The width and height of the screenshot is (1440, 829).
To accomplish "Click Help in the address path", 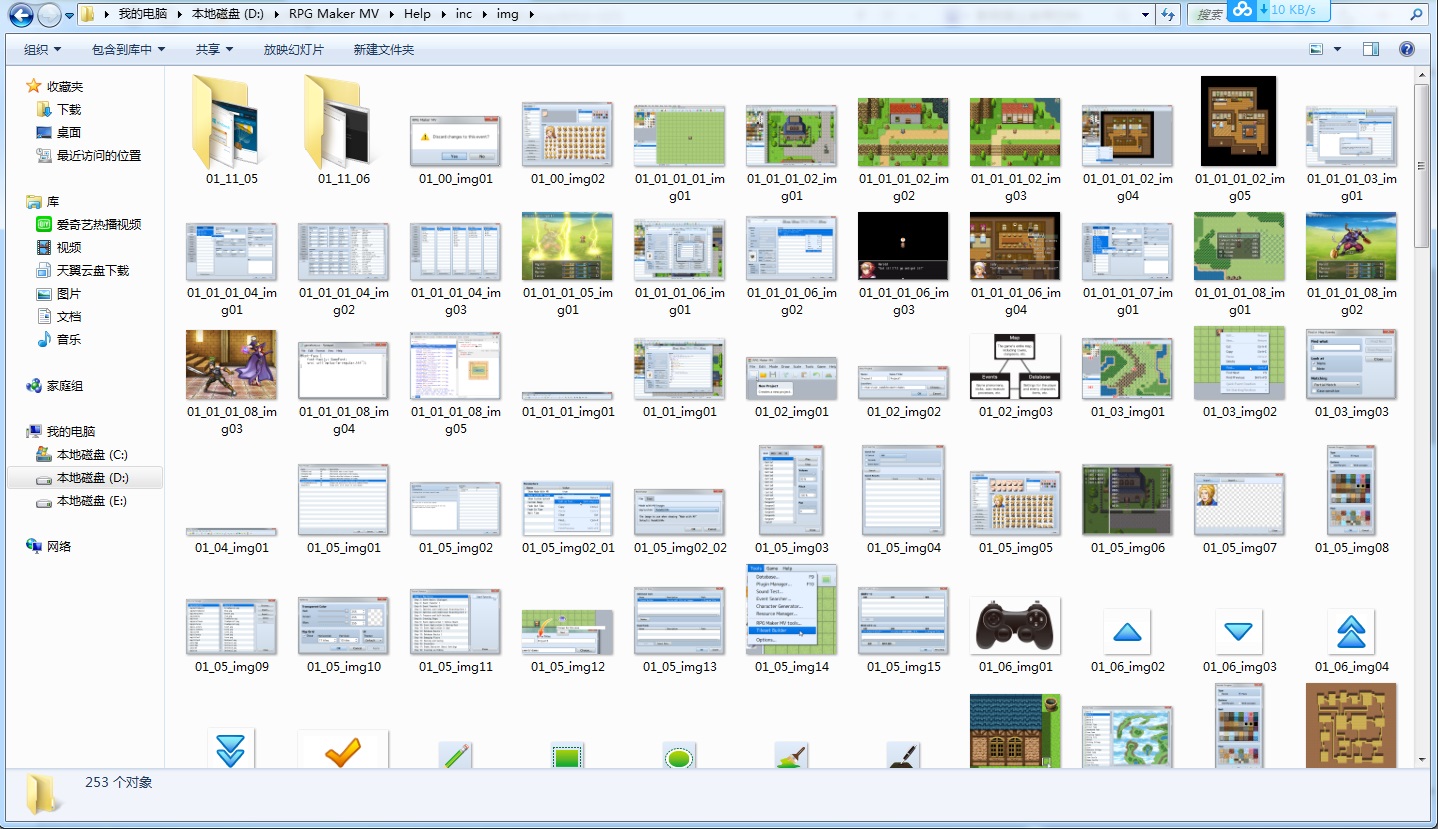I will point(418,14).
